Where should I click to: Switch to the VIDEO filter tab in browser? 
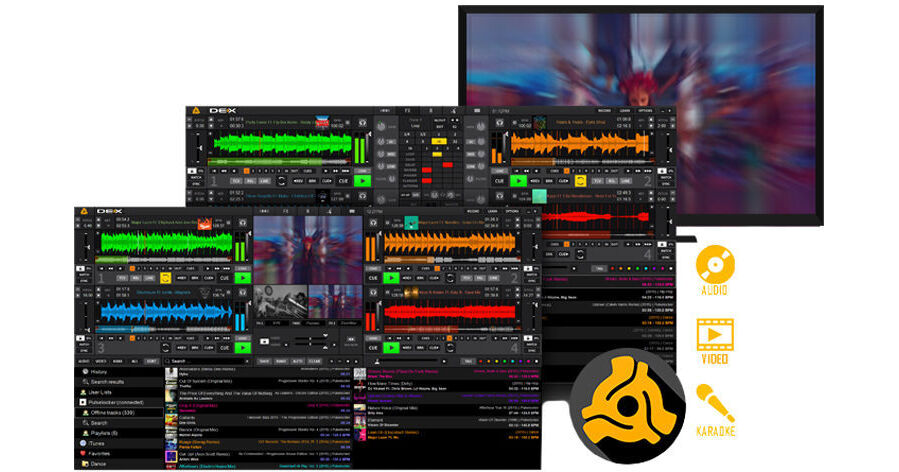[101, 360]
